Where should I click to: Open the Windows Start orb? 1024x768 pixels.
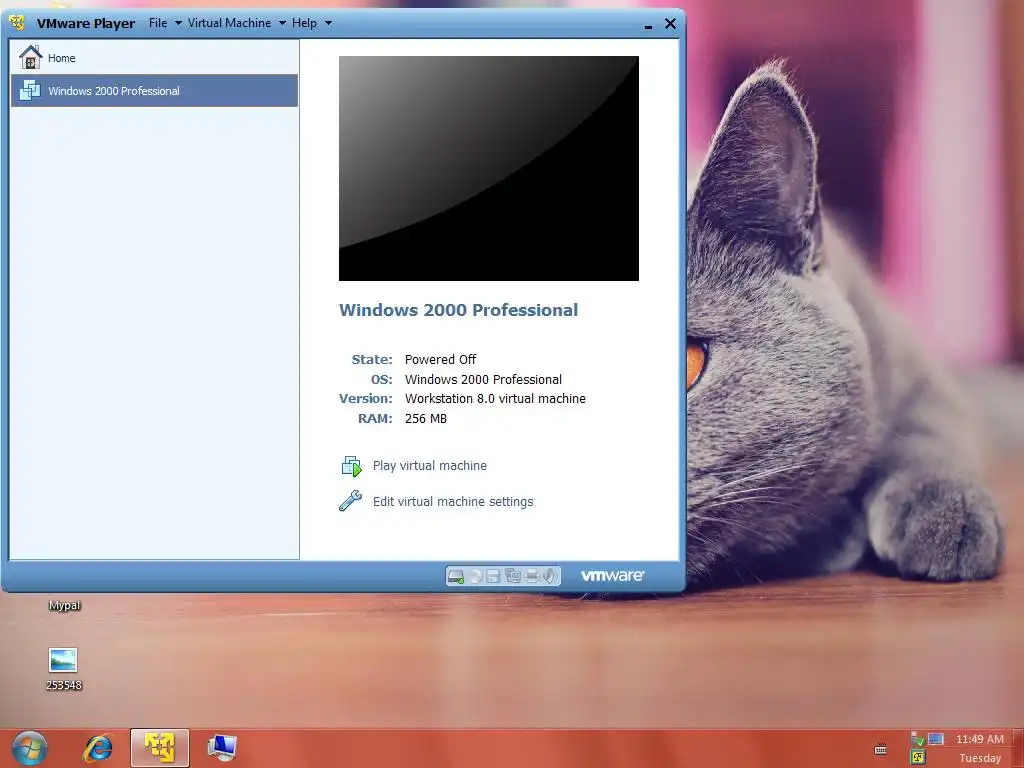[x=29, y=749]
